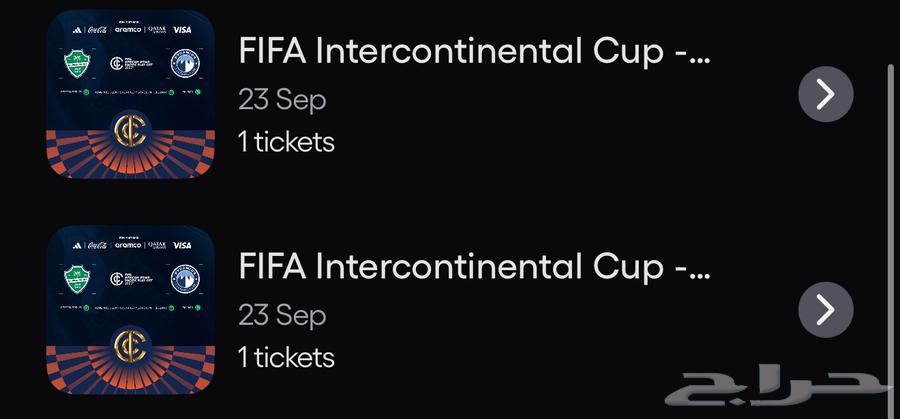Click the VISA logo on the top ticket
The height and width of the screenshot is (419, 900).
[x=181, y=30]
